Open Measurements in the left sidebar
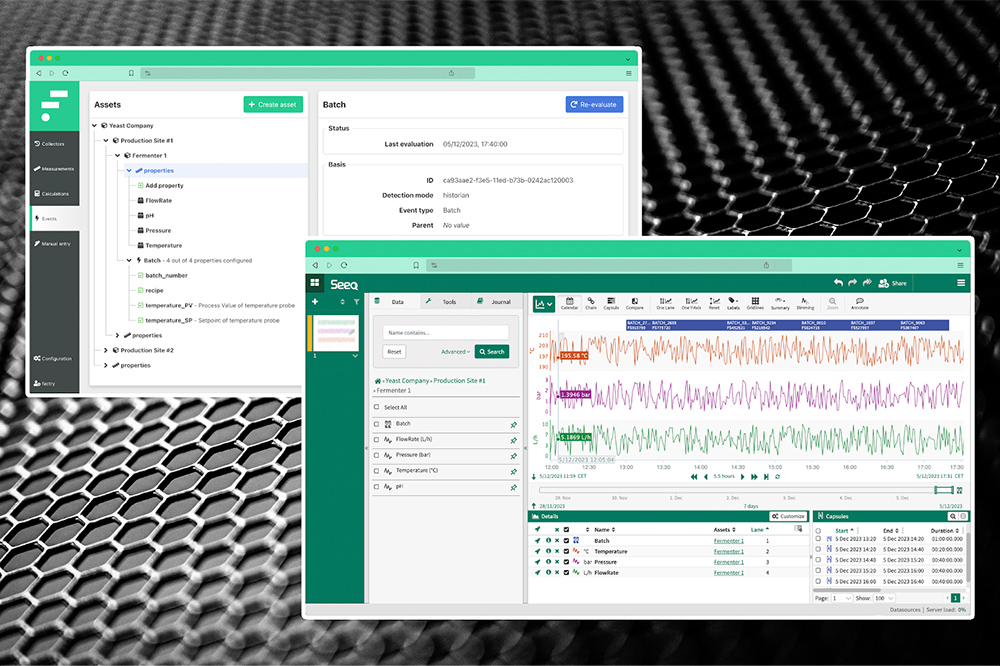The image size is (1000, 666). click(54, 168)
